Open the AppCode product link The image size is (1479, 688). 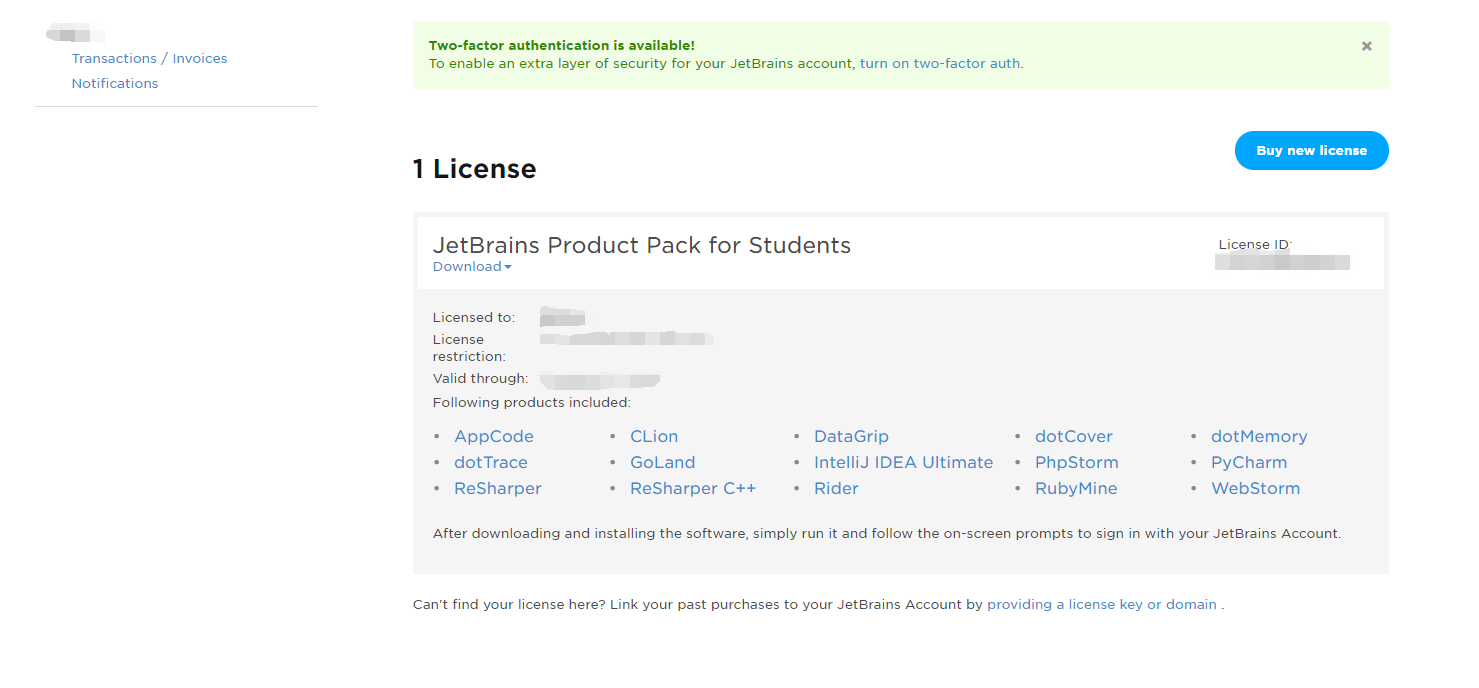pyautogui.click(x=494, y=436)
